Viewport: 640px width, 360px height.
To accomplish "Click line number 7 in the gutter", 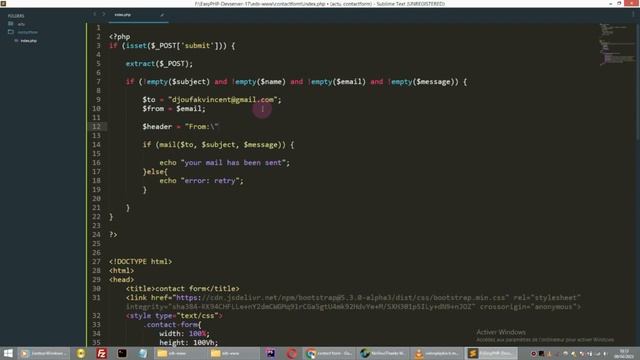I will tap(98, 82).
